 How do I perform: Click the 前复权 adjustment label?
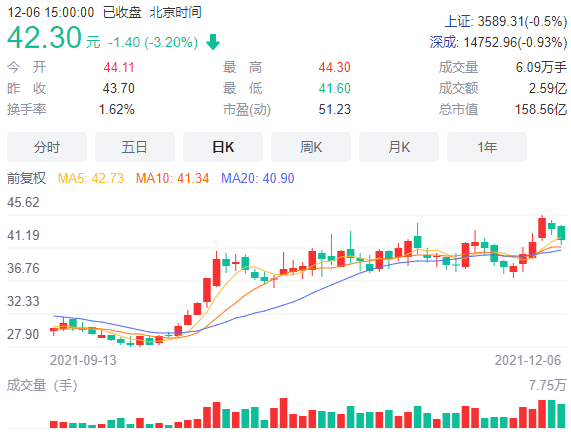pyautogui.click(x=27, y=178)
